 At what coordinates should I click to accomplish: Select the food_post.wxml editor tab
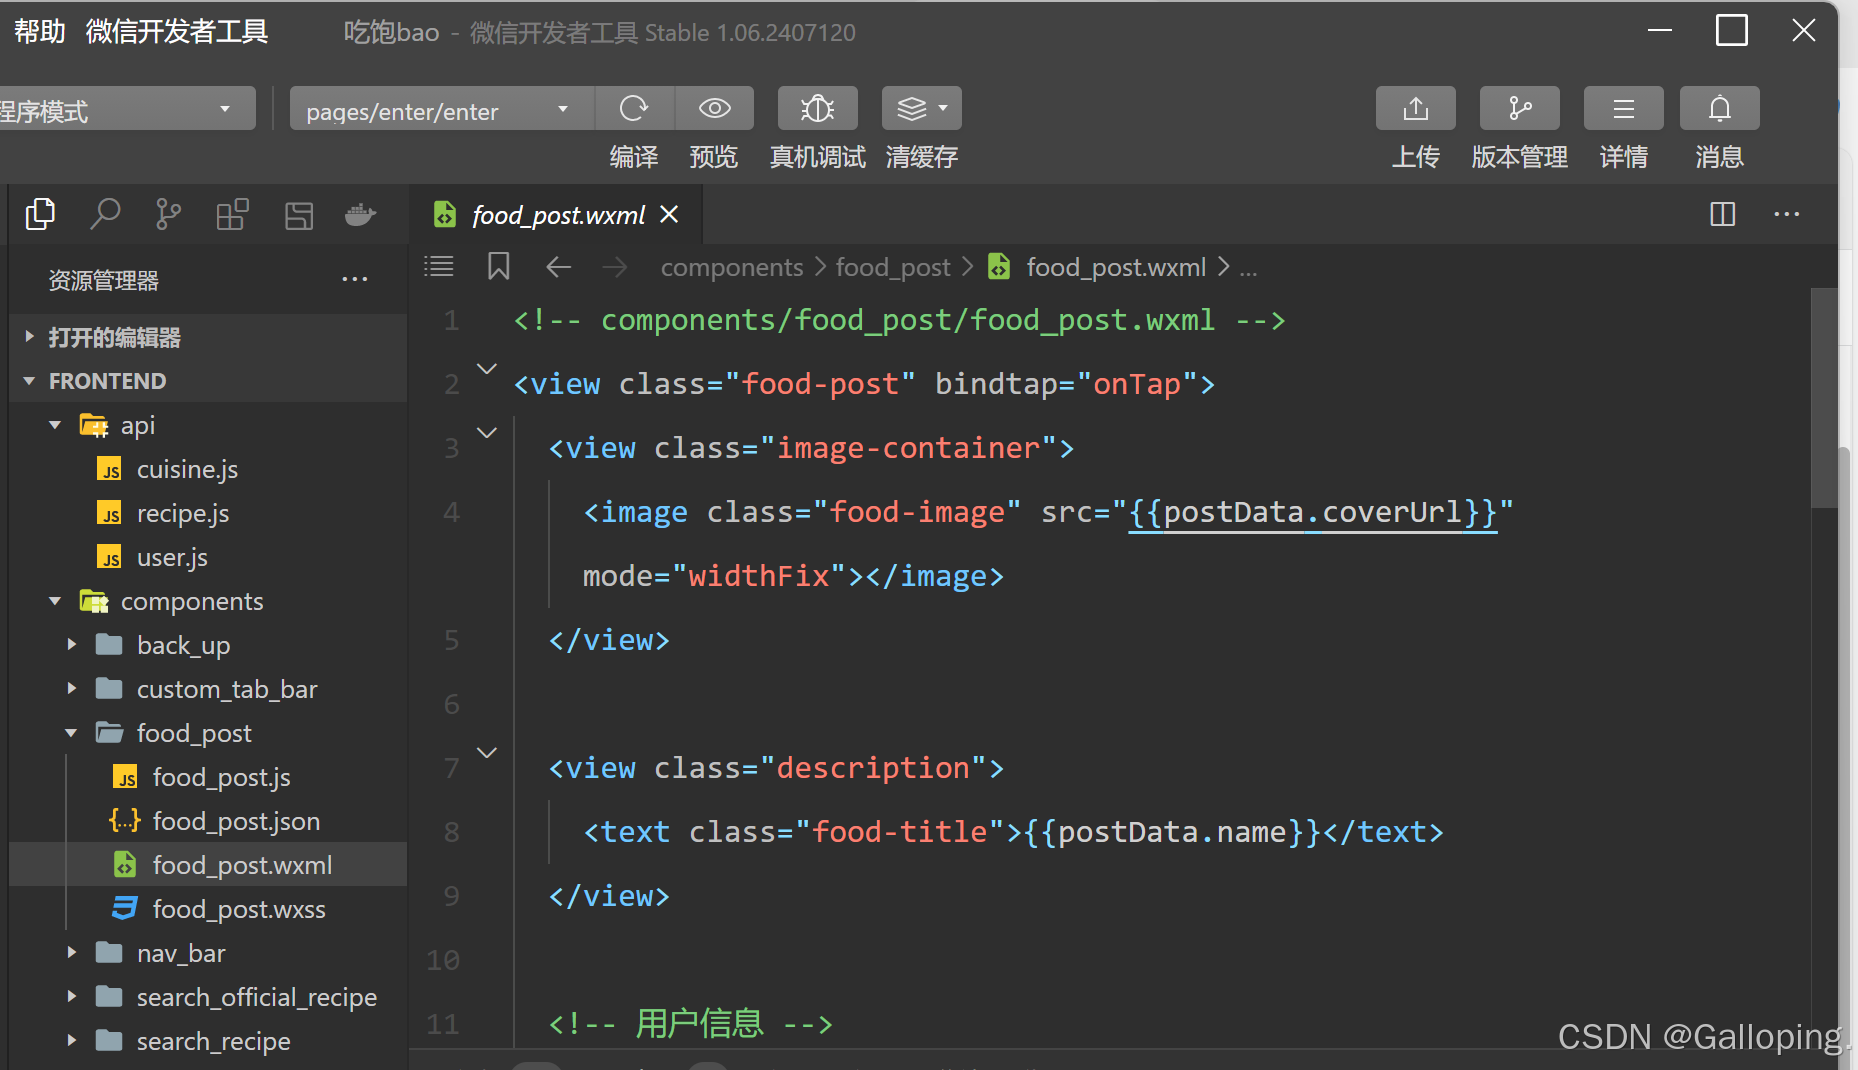[x=558, y=215]
